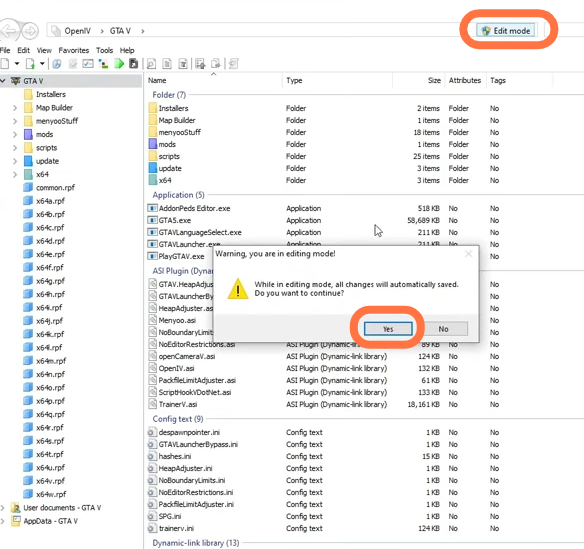The height and width of the screenshot is (549, 584).
Task: Click the blue update folder icon in tree
Action: coord(28,161)
